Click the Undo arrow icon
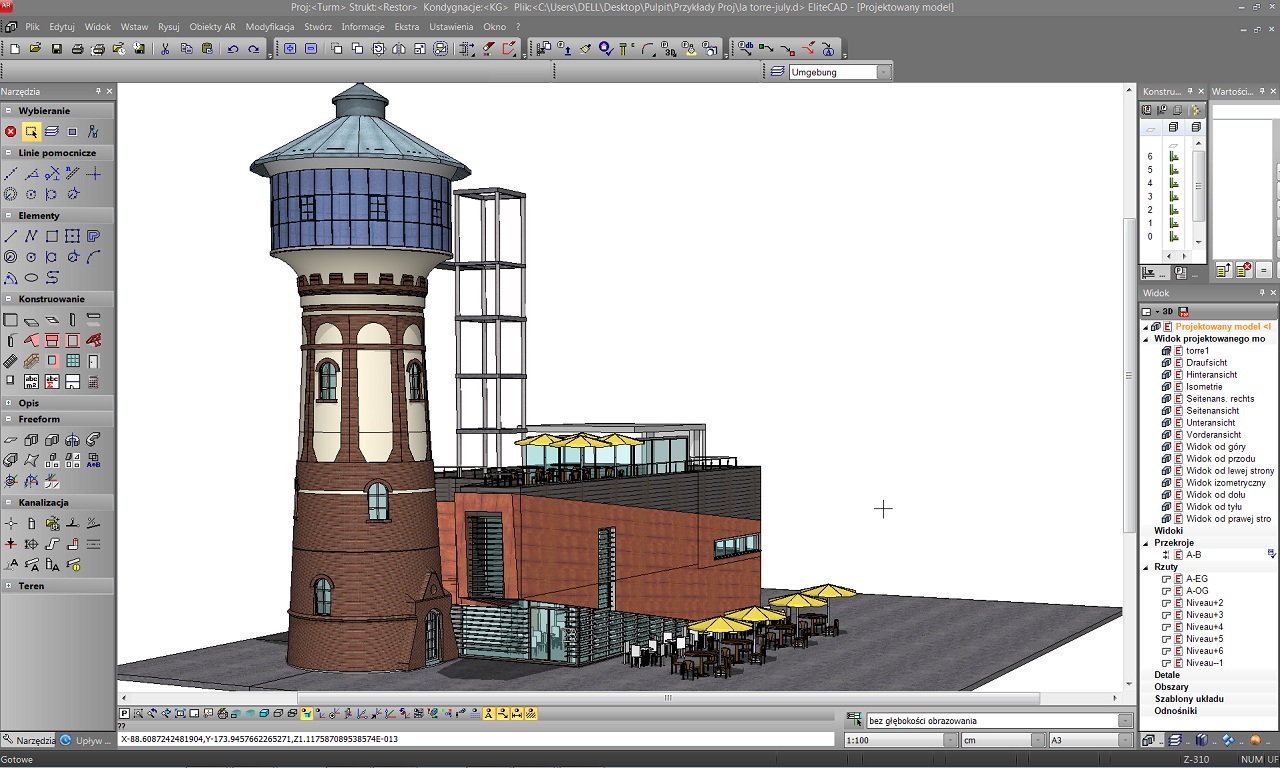The image size is (1280, 768). (233, 48)
